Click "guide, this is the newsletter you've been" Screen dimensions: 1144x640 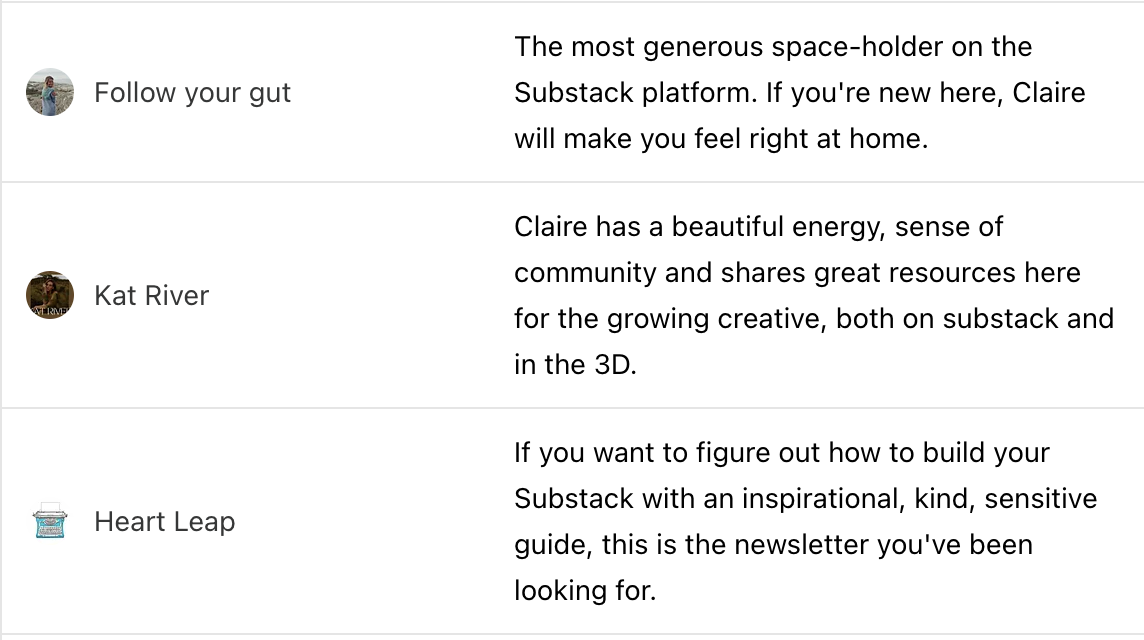tap(773, 545)
